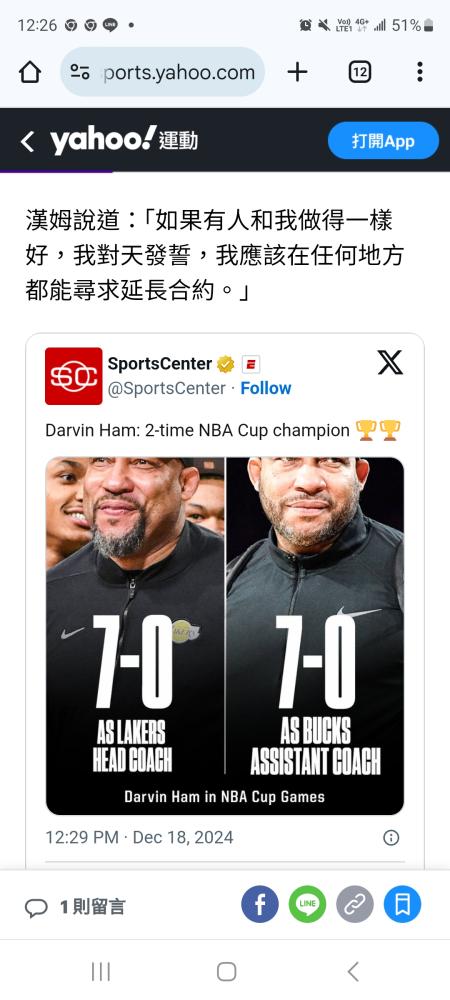This screenshot has width=450, height=1000.
Task: Open Darvin Ham NBA Cup image
Action: 225,636
